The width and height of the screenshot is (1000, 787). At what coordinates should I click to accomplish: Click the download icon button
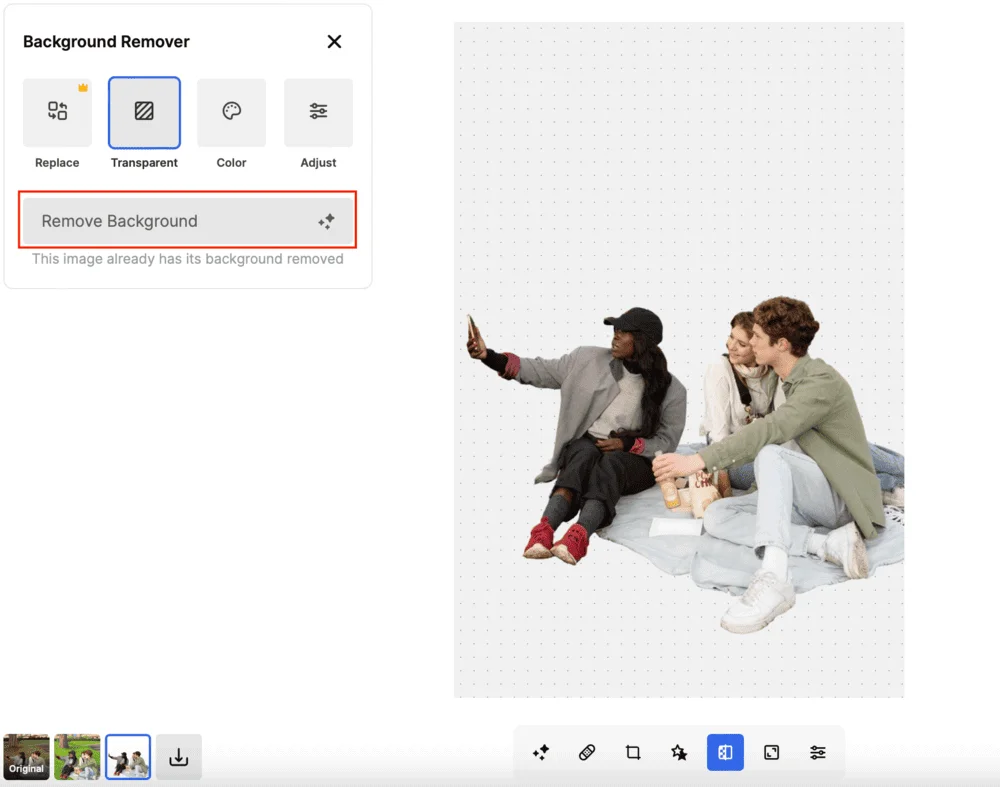(x=179, y=757)
